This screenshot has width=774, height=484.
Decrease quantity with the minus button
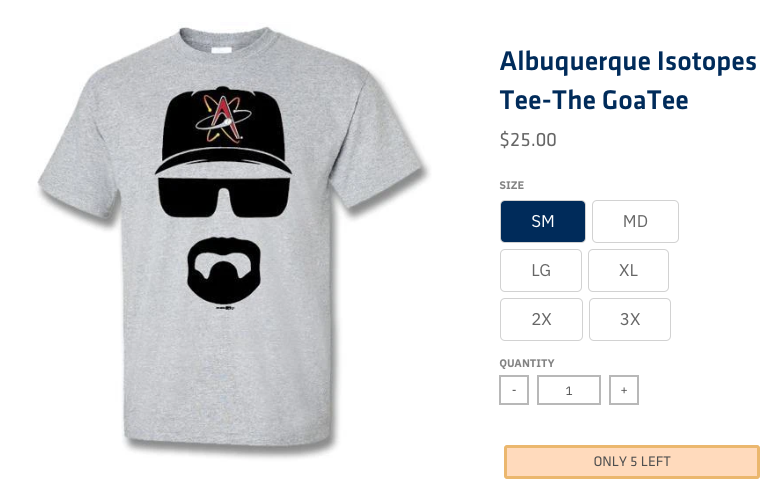click(x=514, y=390)
